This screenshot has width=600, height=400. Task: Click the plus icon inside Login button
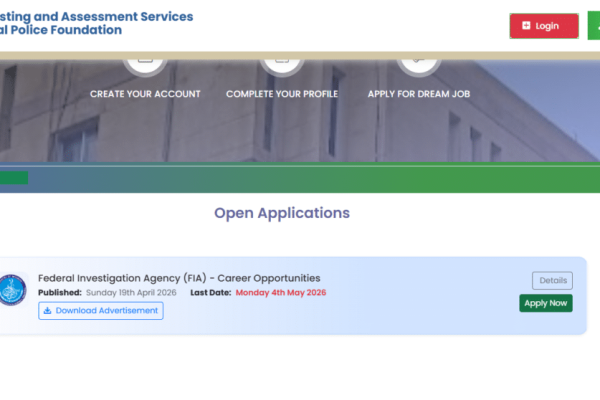(x=526, y=25)
